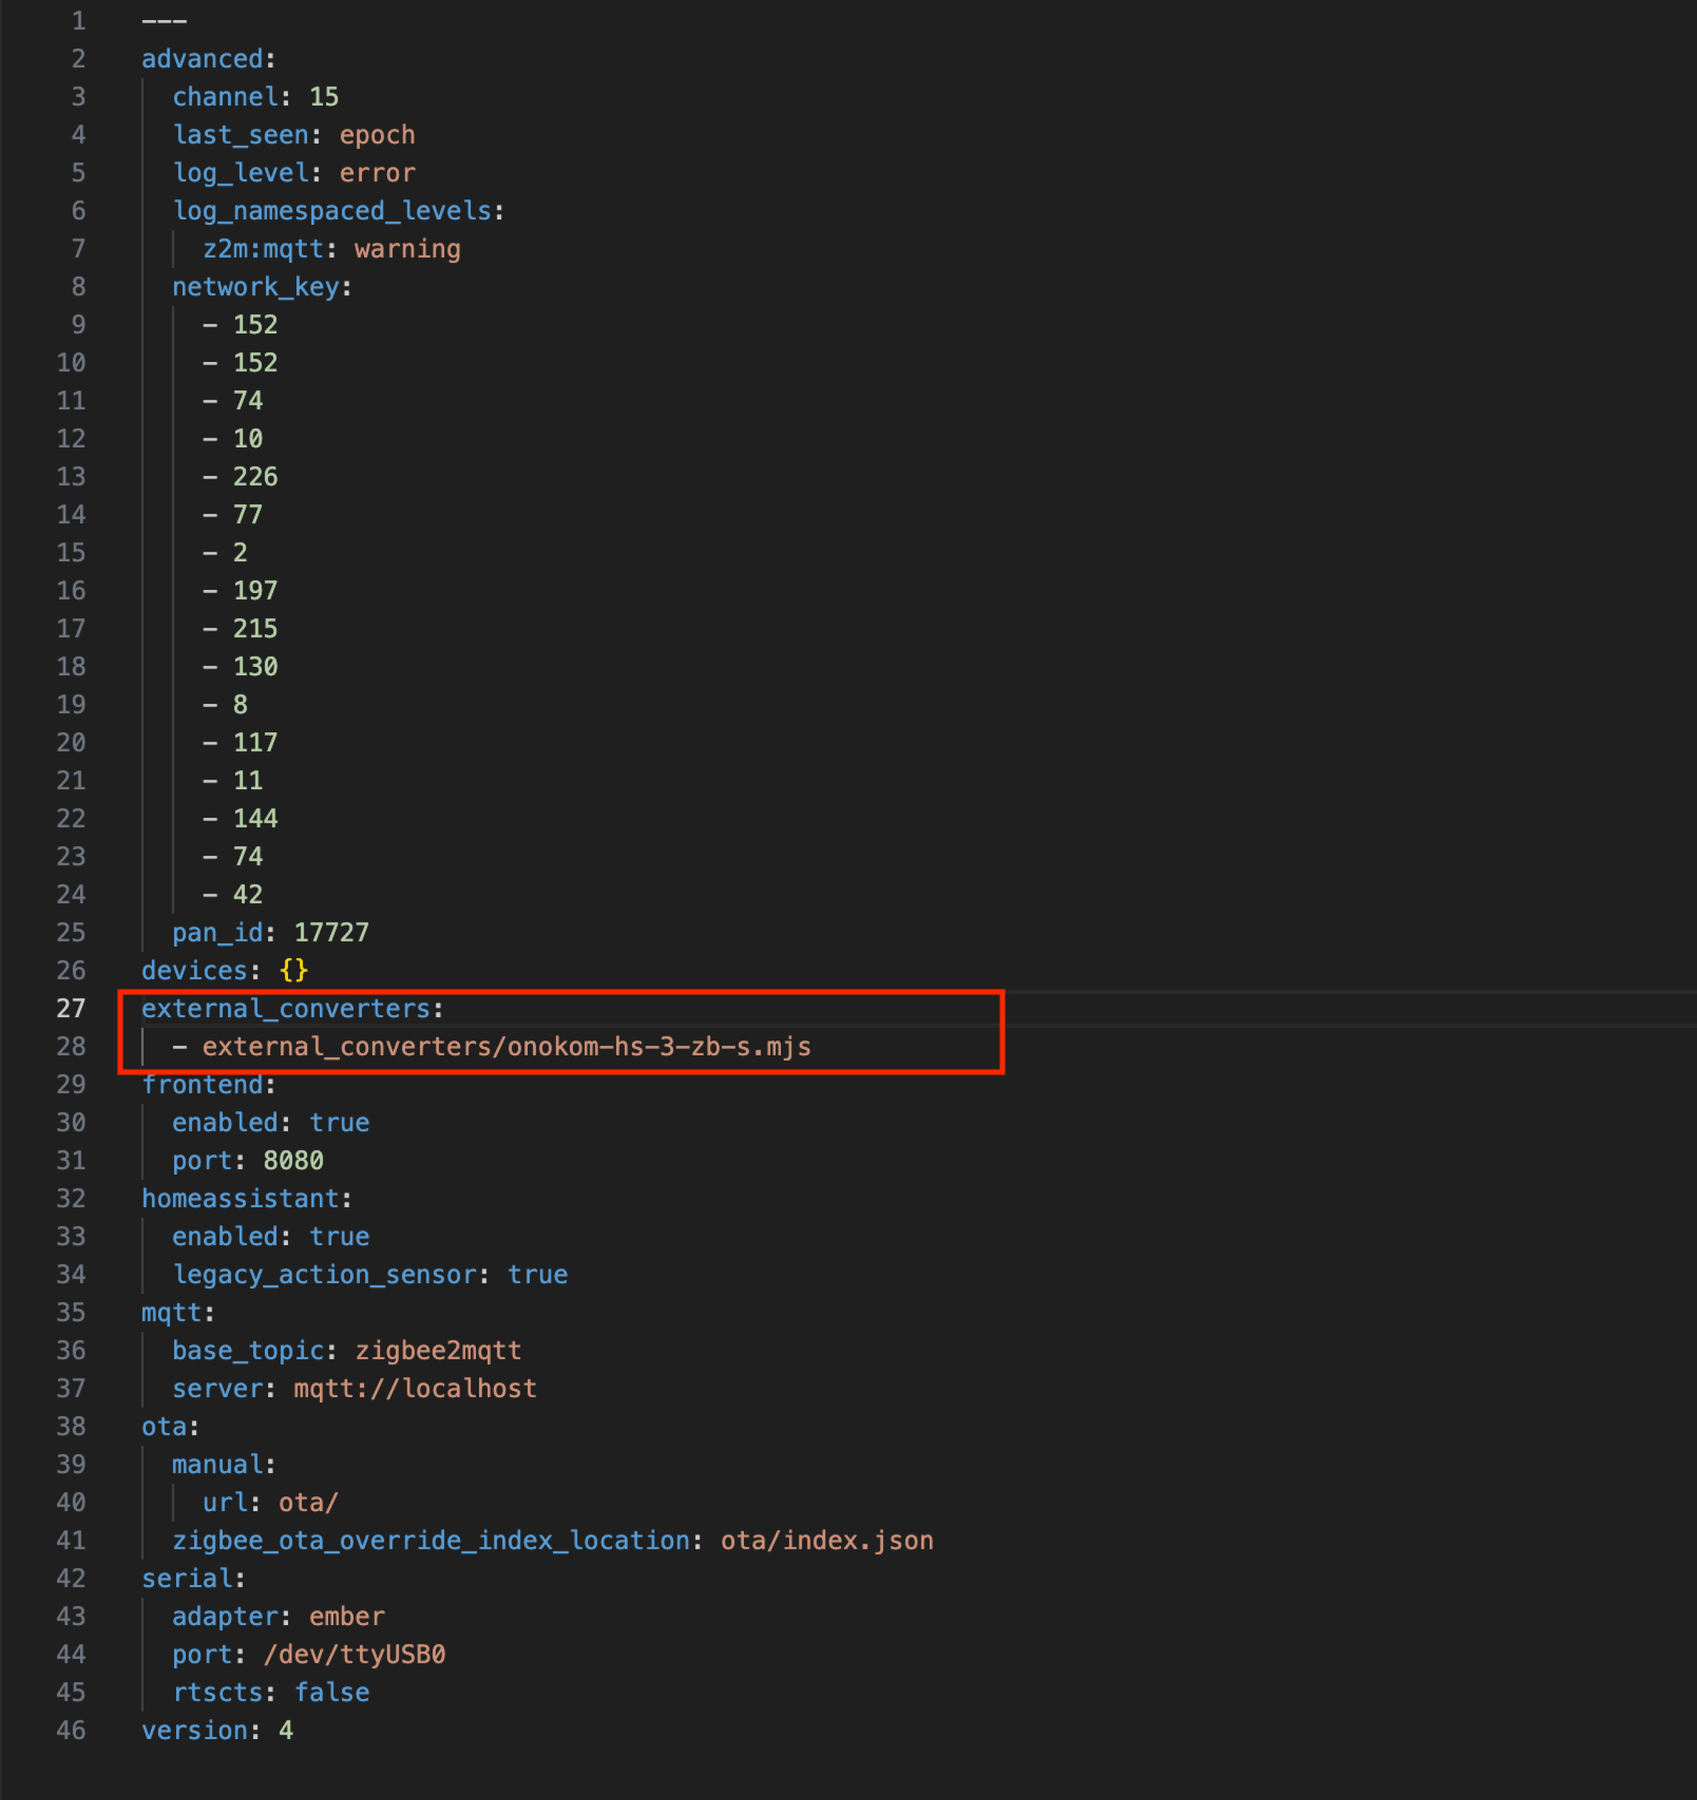Click the network_key key
The width and height of the screenshot is (1697, 1800).
coord(256,287)
